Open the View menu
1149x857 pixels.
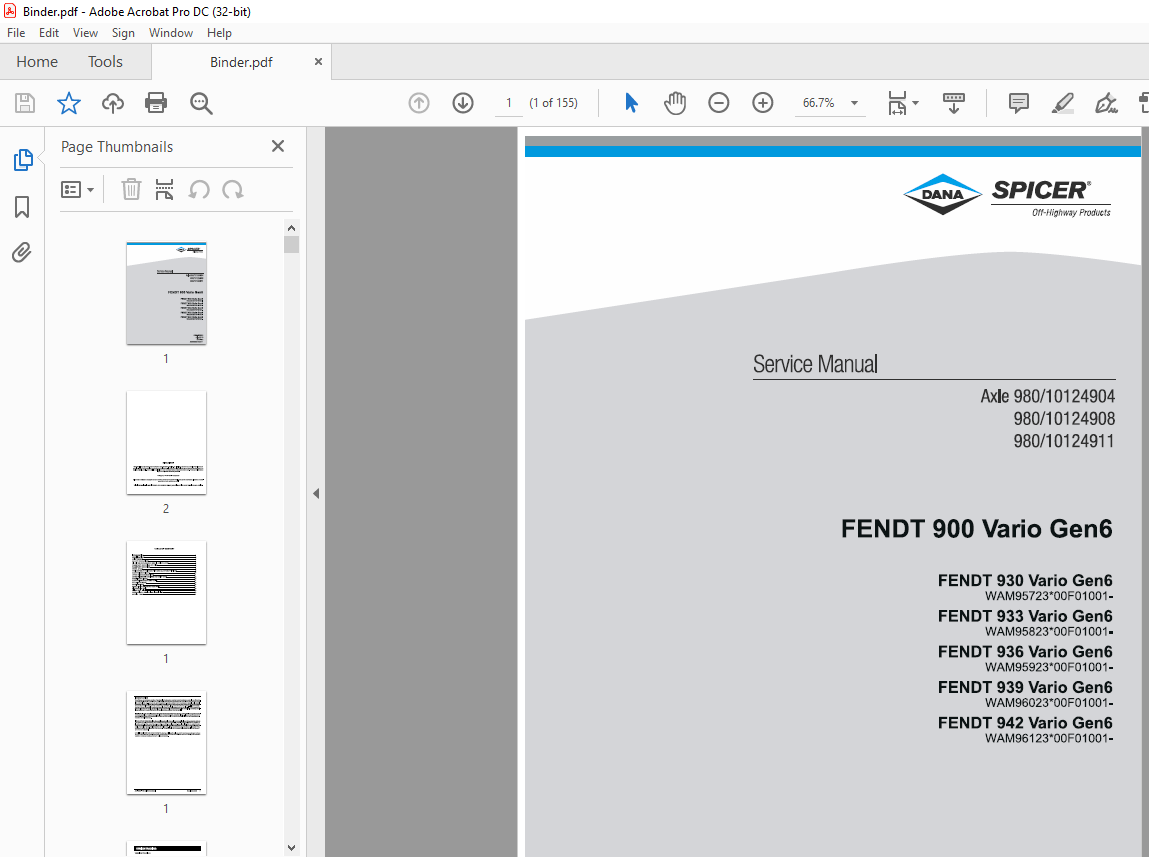point(85,33)
